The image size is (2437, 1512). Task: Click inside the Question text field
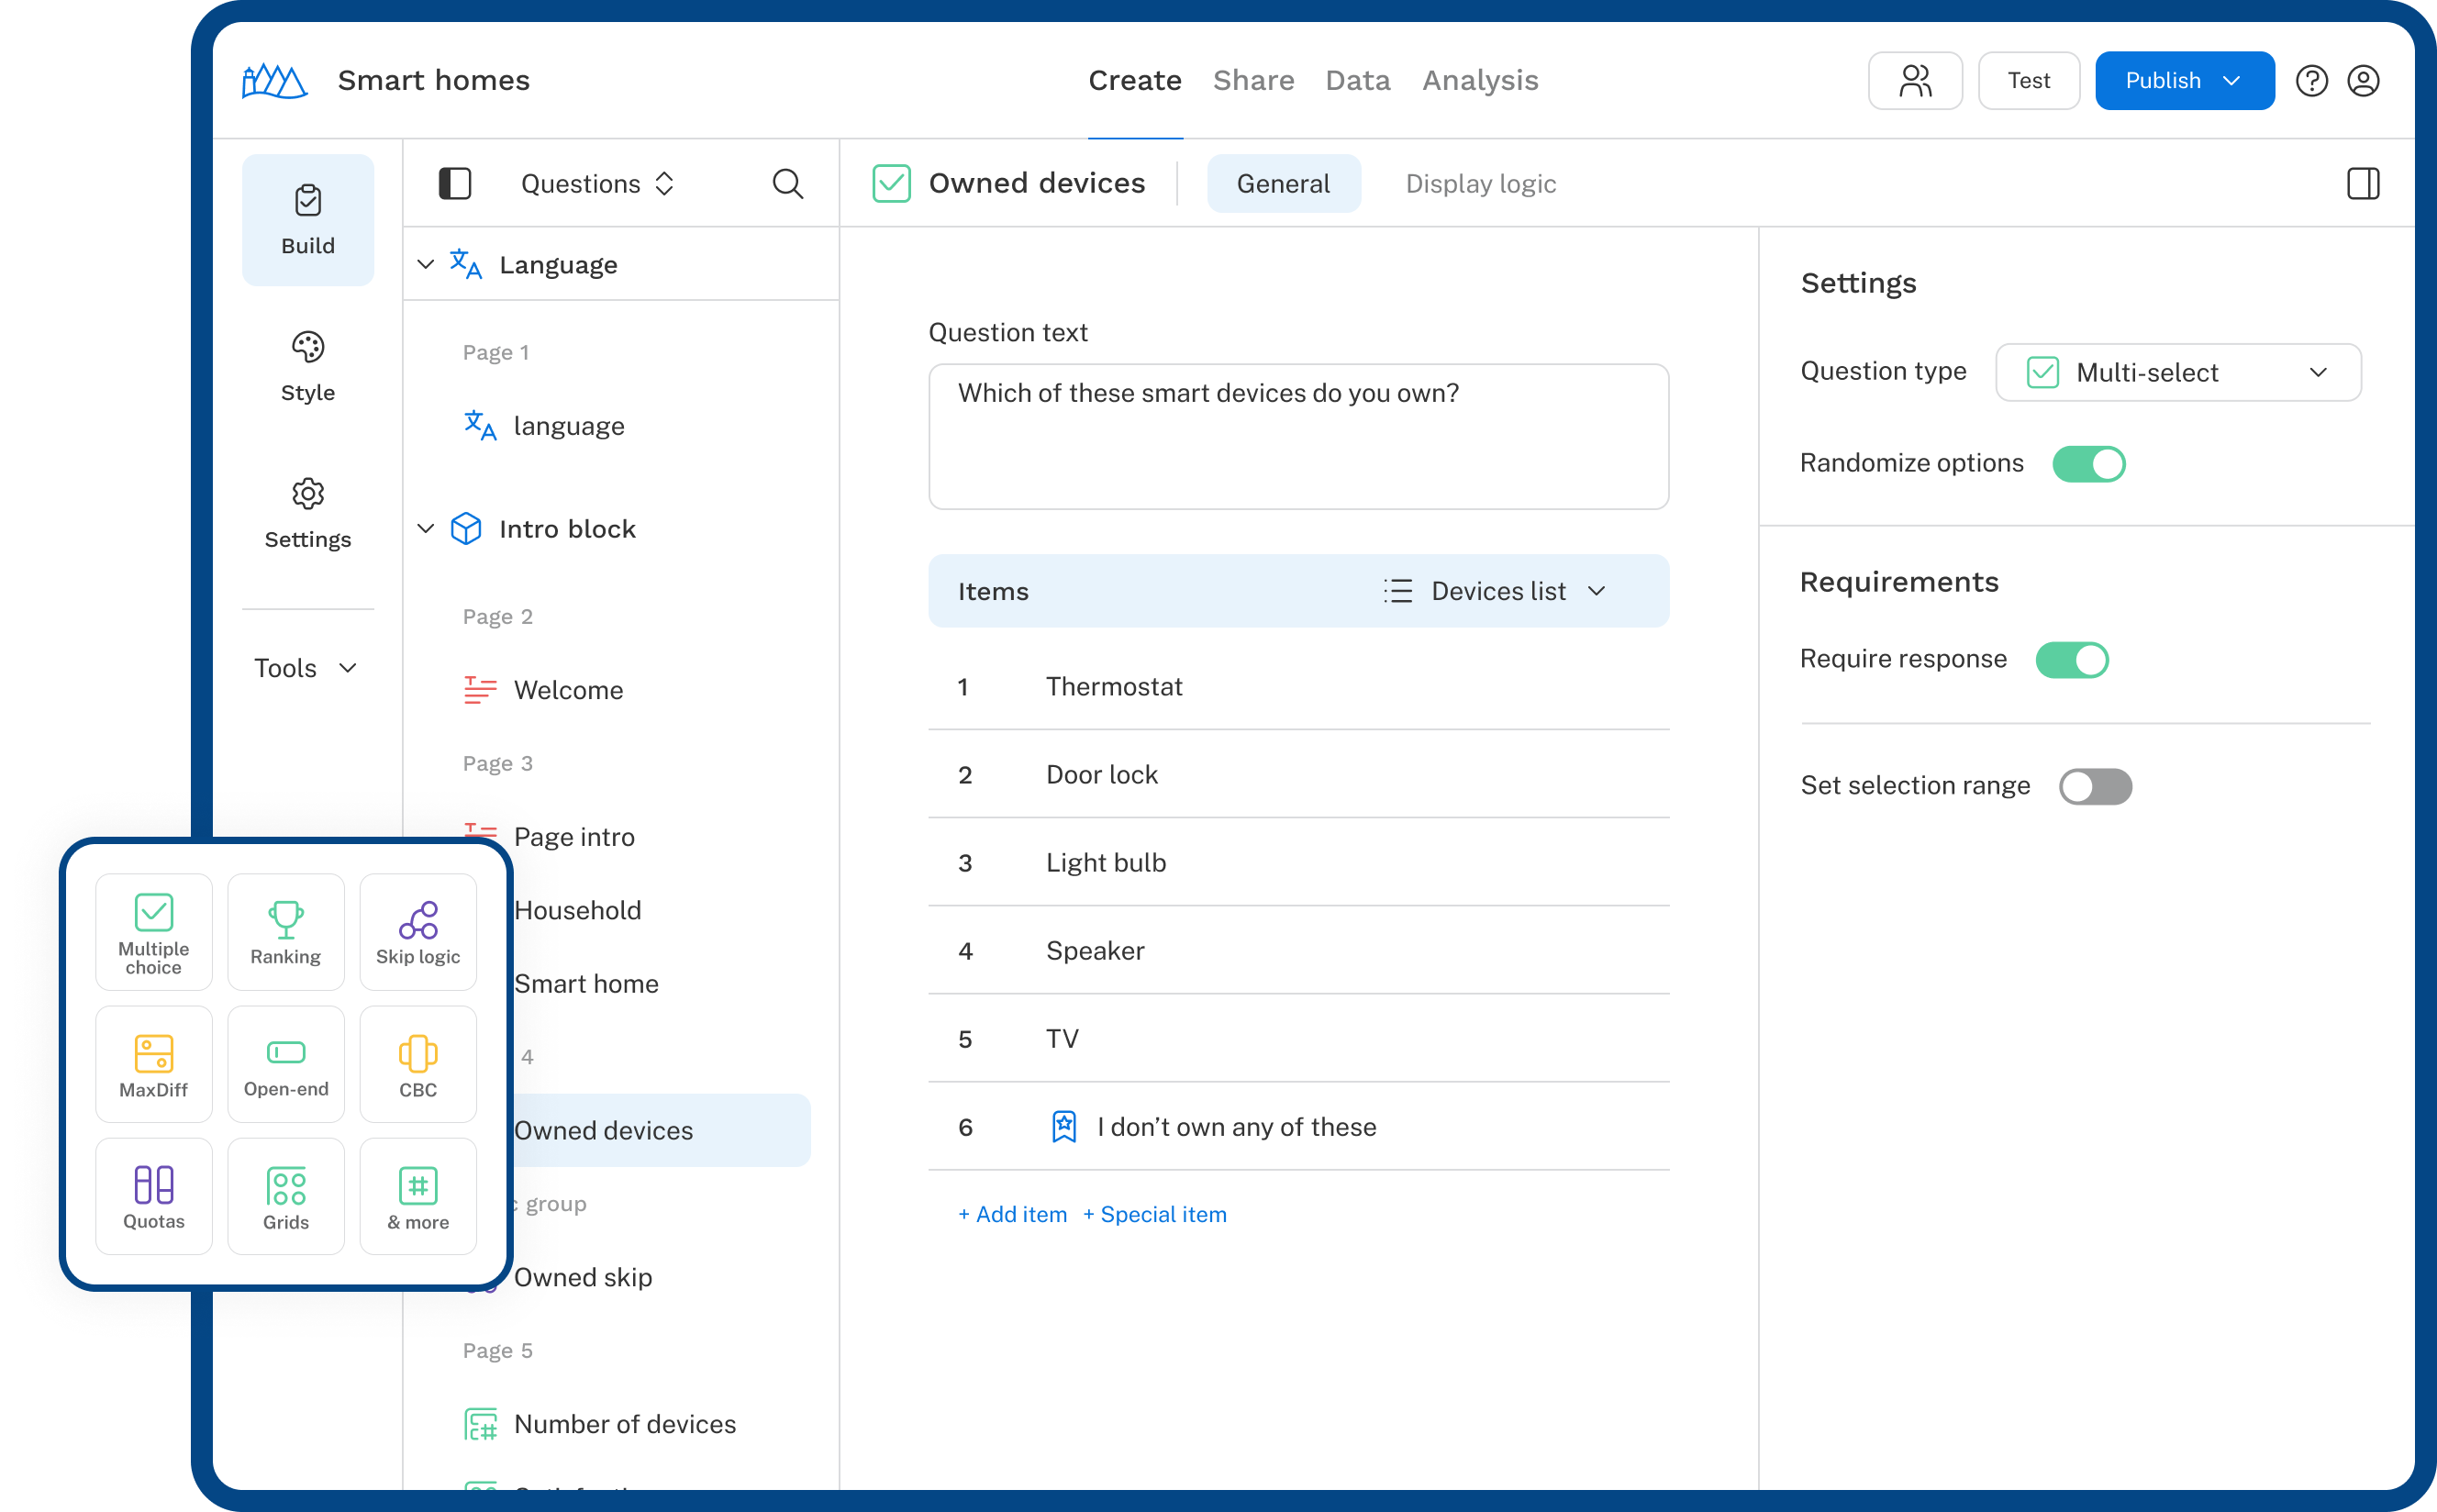(x=1297, y=436)
